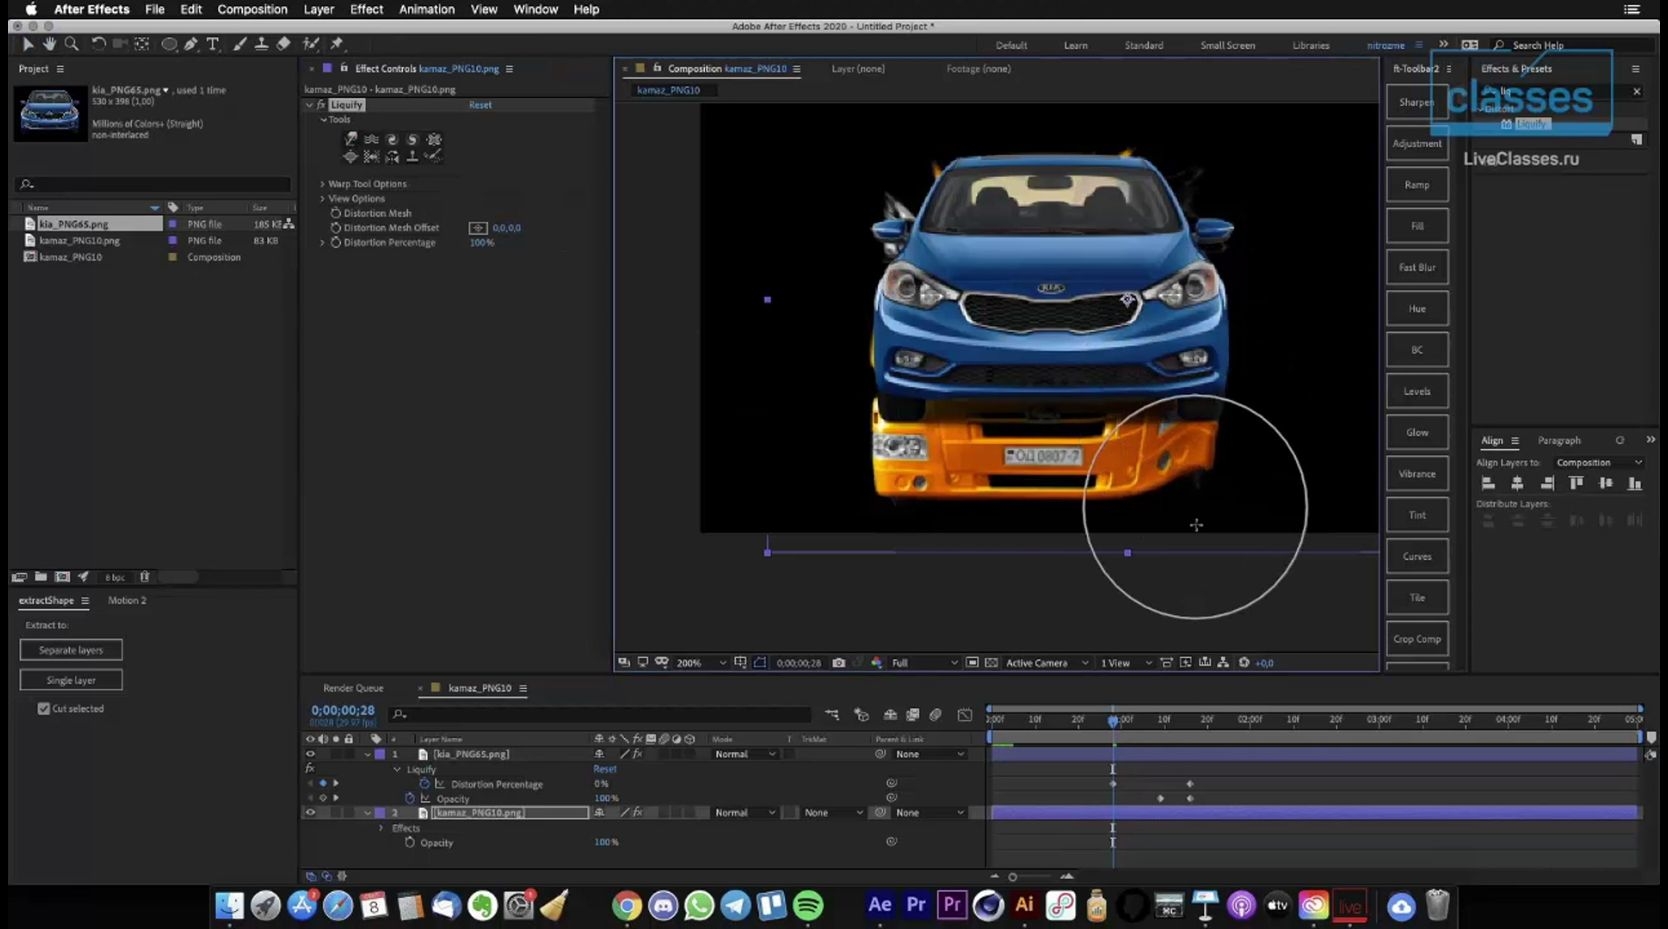Toggle the viewer transparency grid
Screen dimensions: 1668x929
click(991, 663)
